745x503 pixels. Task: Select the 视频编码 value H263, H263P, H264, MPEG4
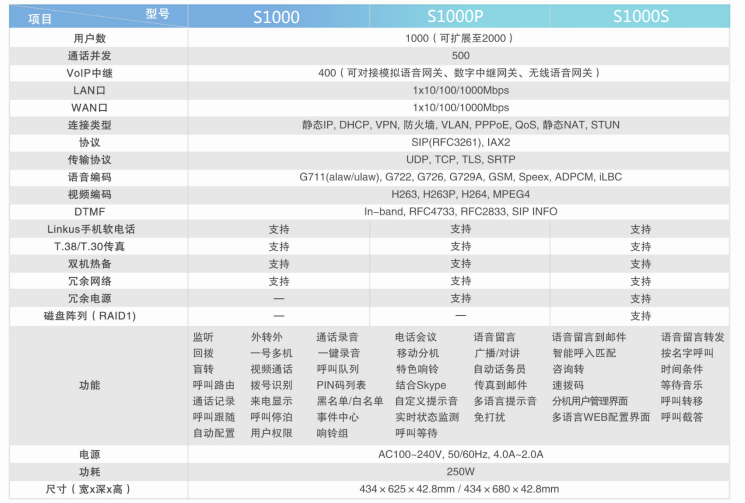(460, 194)
